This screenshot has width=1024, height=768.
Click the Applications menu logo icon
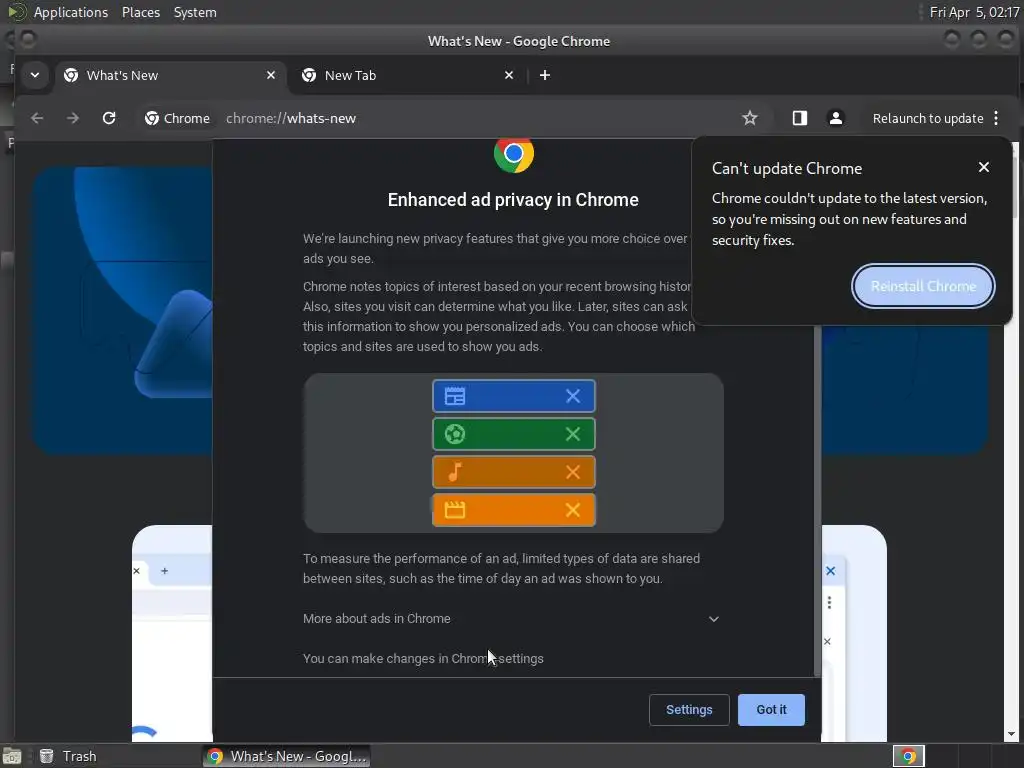(16, 12)
